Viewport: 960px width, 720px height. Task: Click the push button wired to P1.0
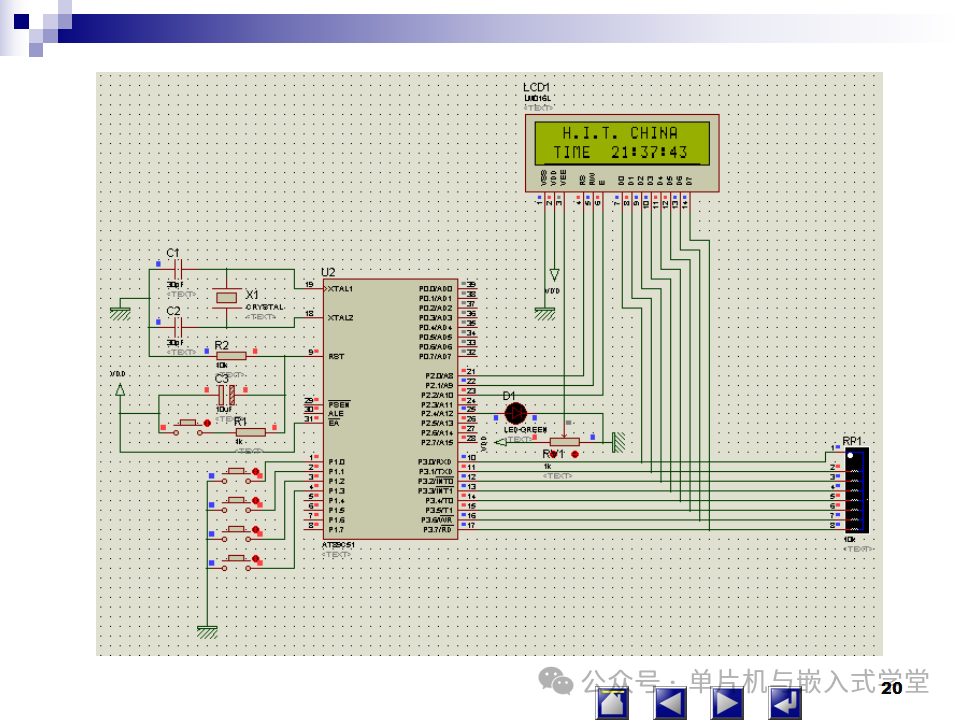(236, 474)
